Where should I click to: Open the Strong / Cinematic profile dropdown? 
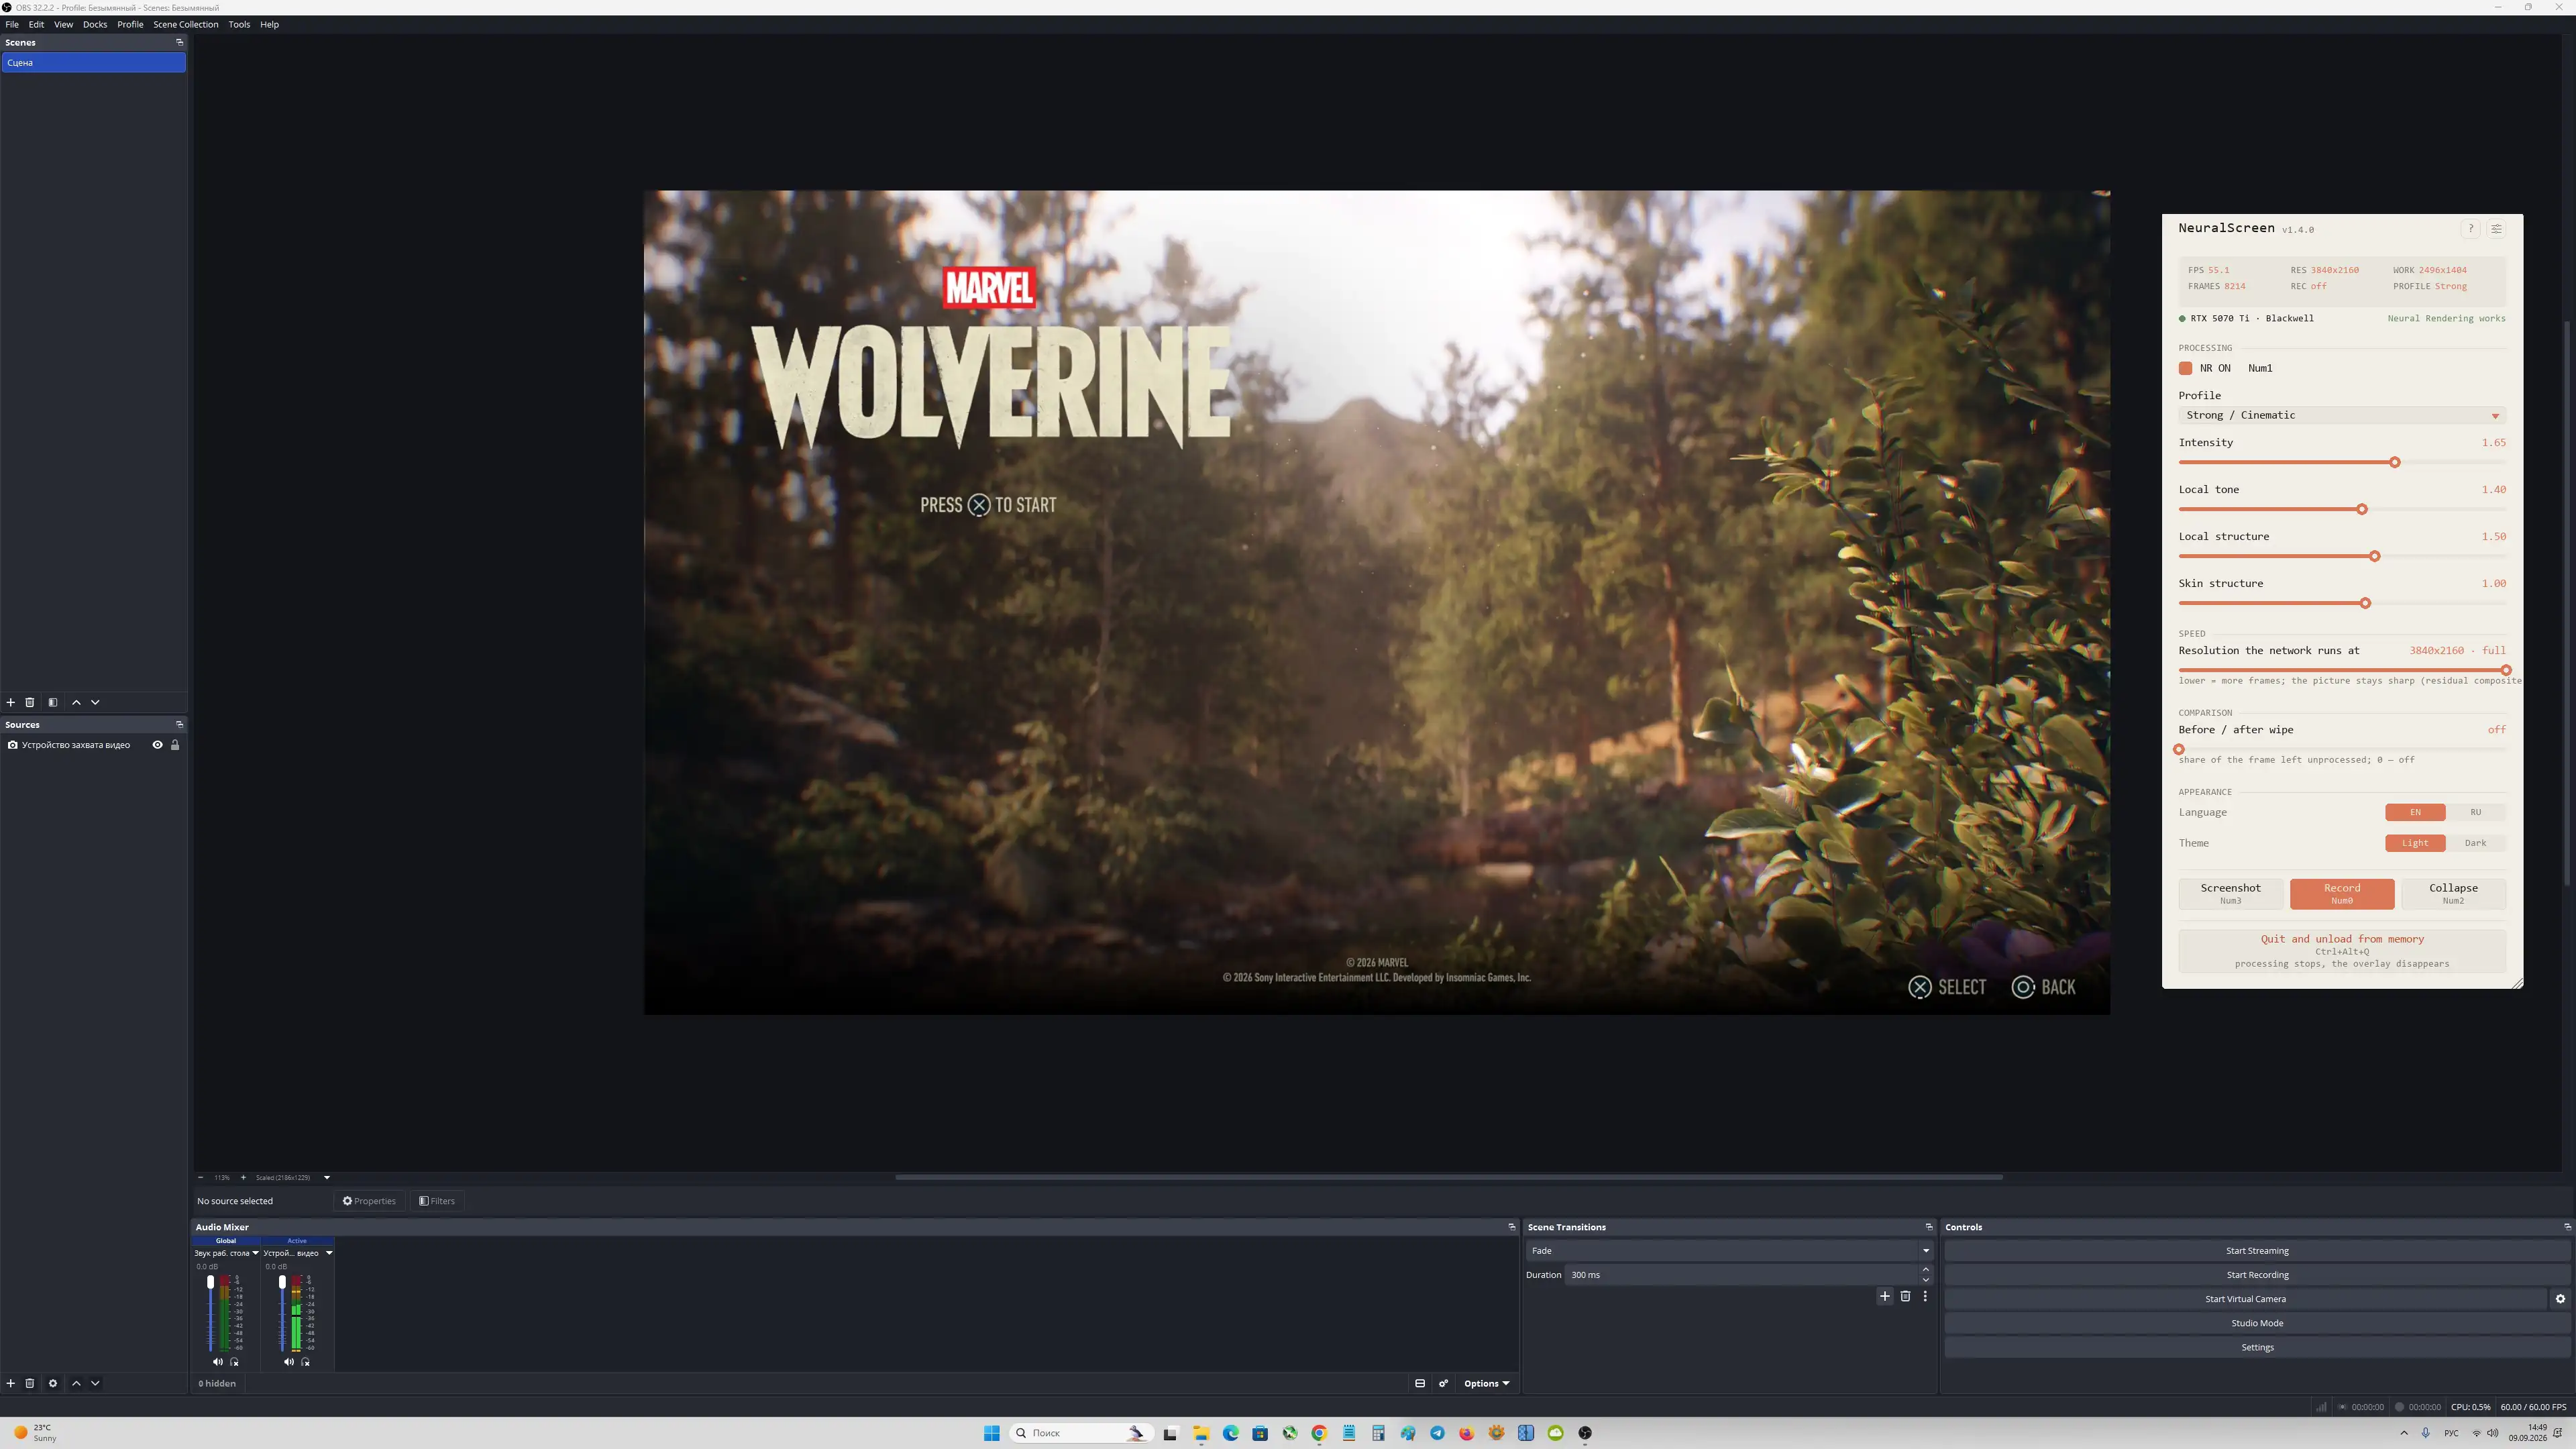[x=2342, y=415]
